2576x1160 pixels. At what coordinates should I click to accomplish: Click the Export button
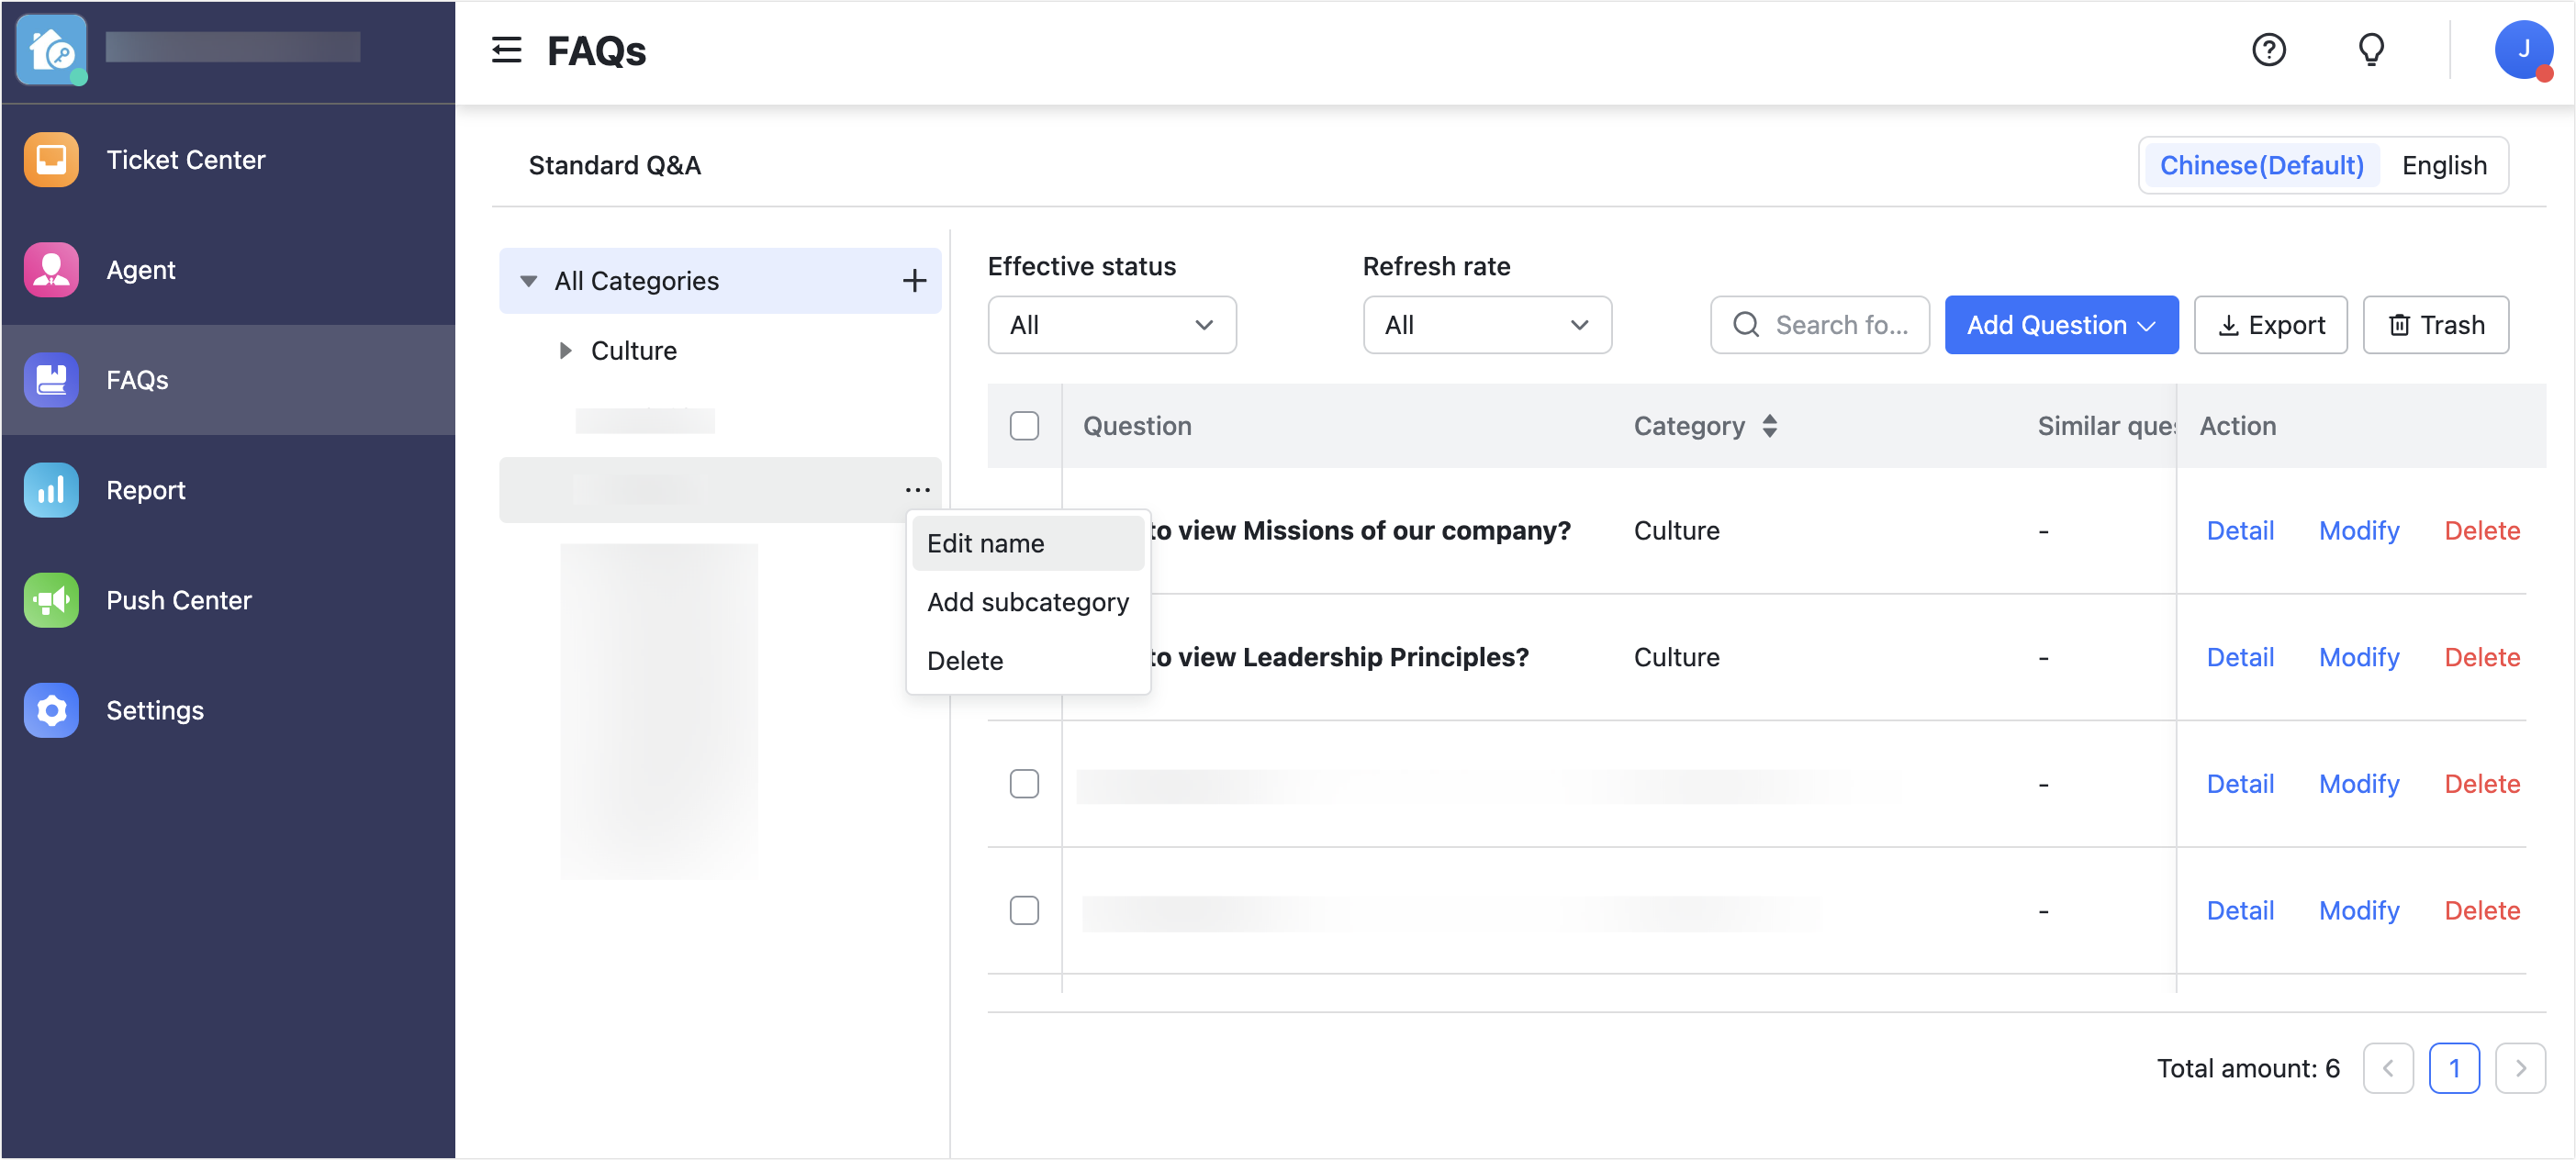2270,325
